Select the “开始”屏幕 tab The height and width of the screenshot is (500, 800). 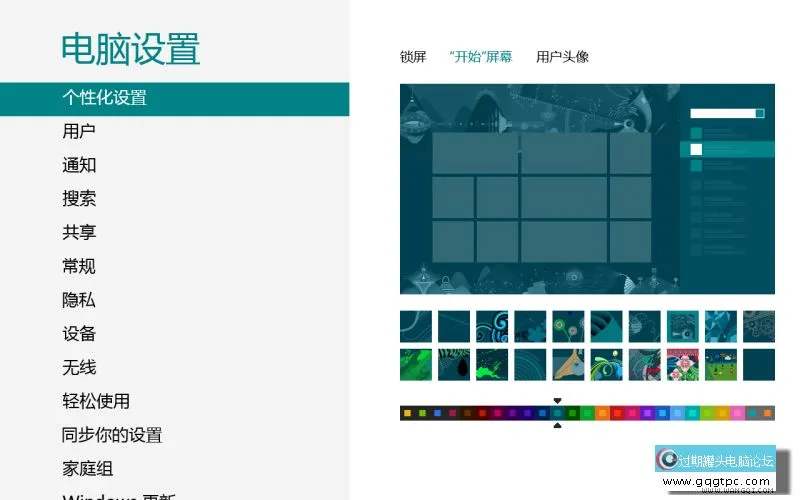[x=481, y=57]
